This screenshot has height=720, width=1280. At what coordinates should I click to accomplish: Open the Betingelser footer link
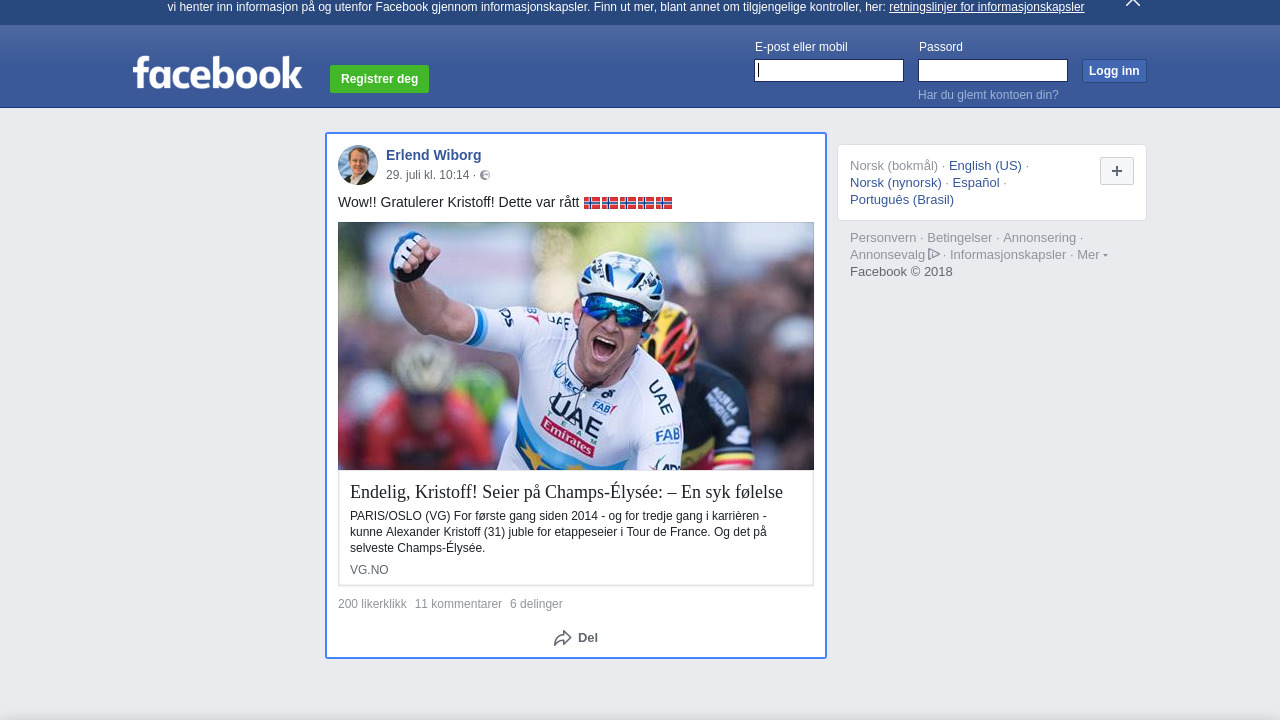pos(959,238)
